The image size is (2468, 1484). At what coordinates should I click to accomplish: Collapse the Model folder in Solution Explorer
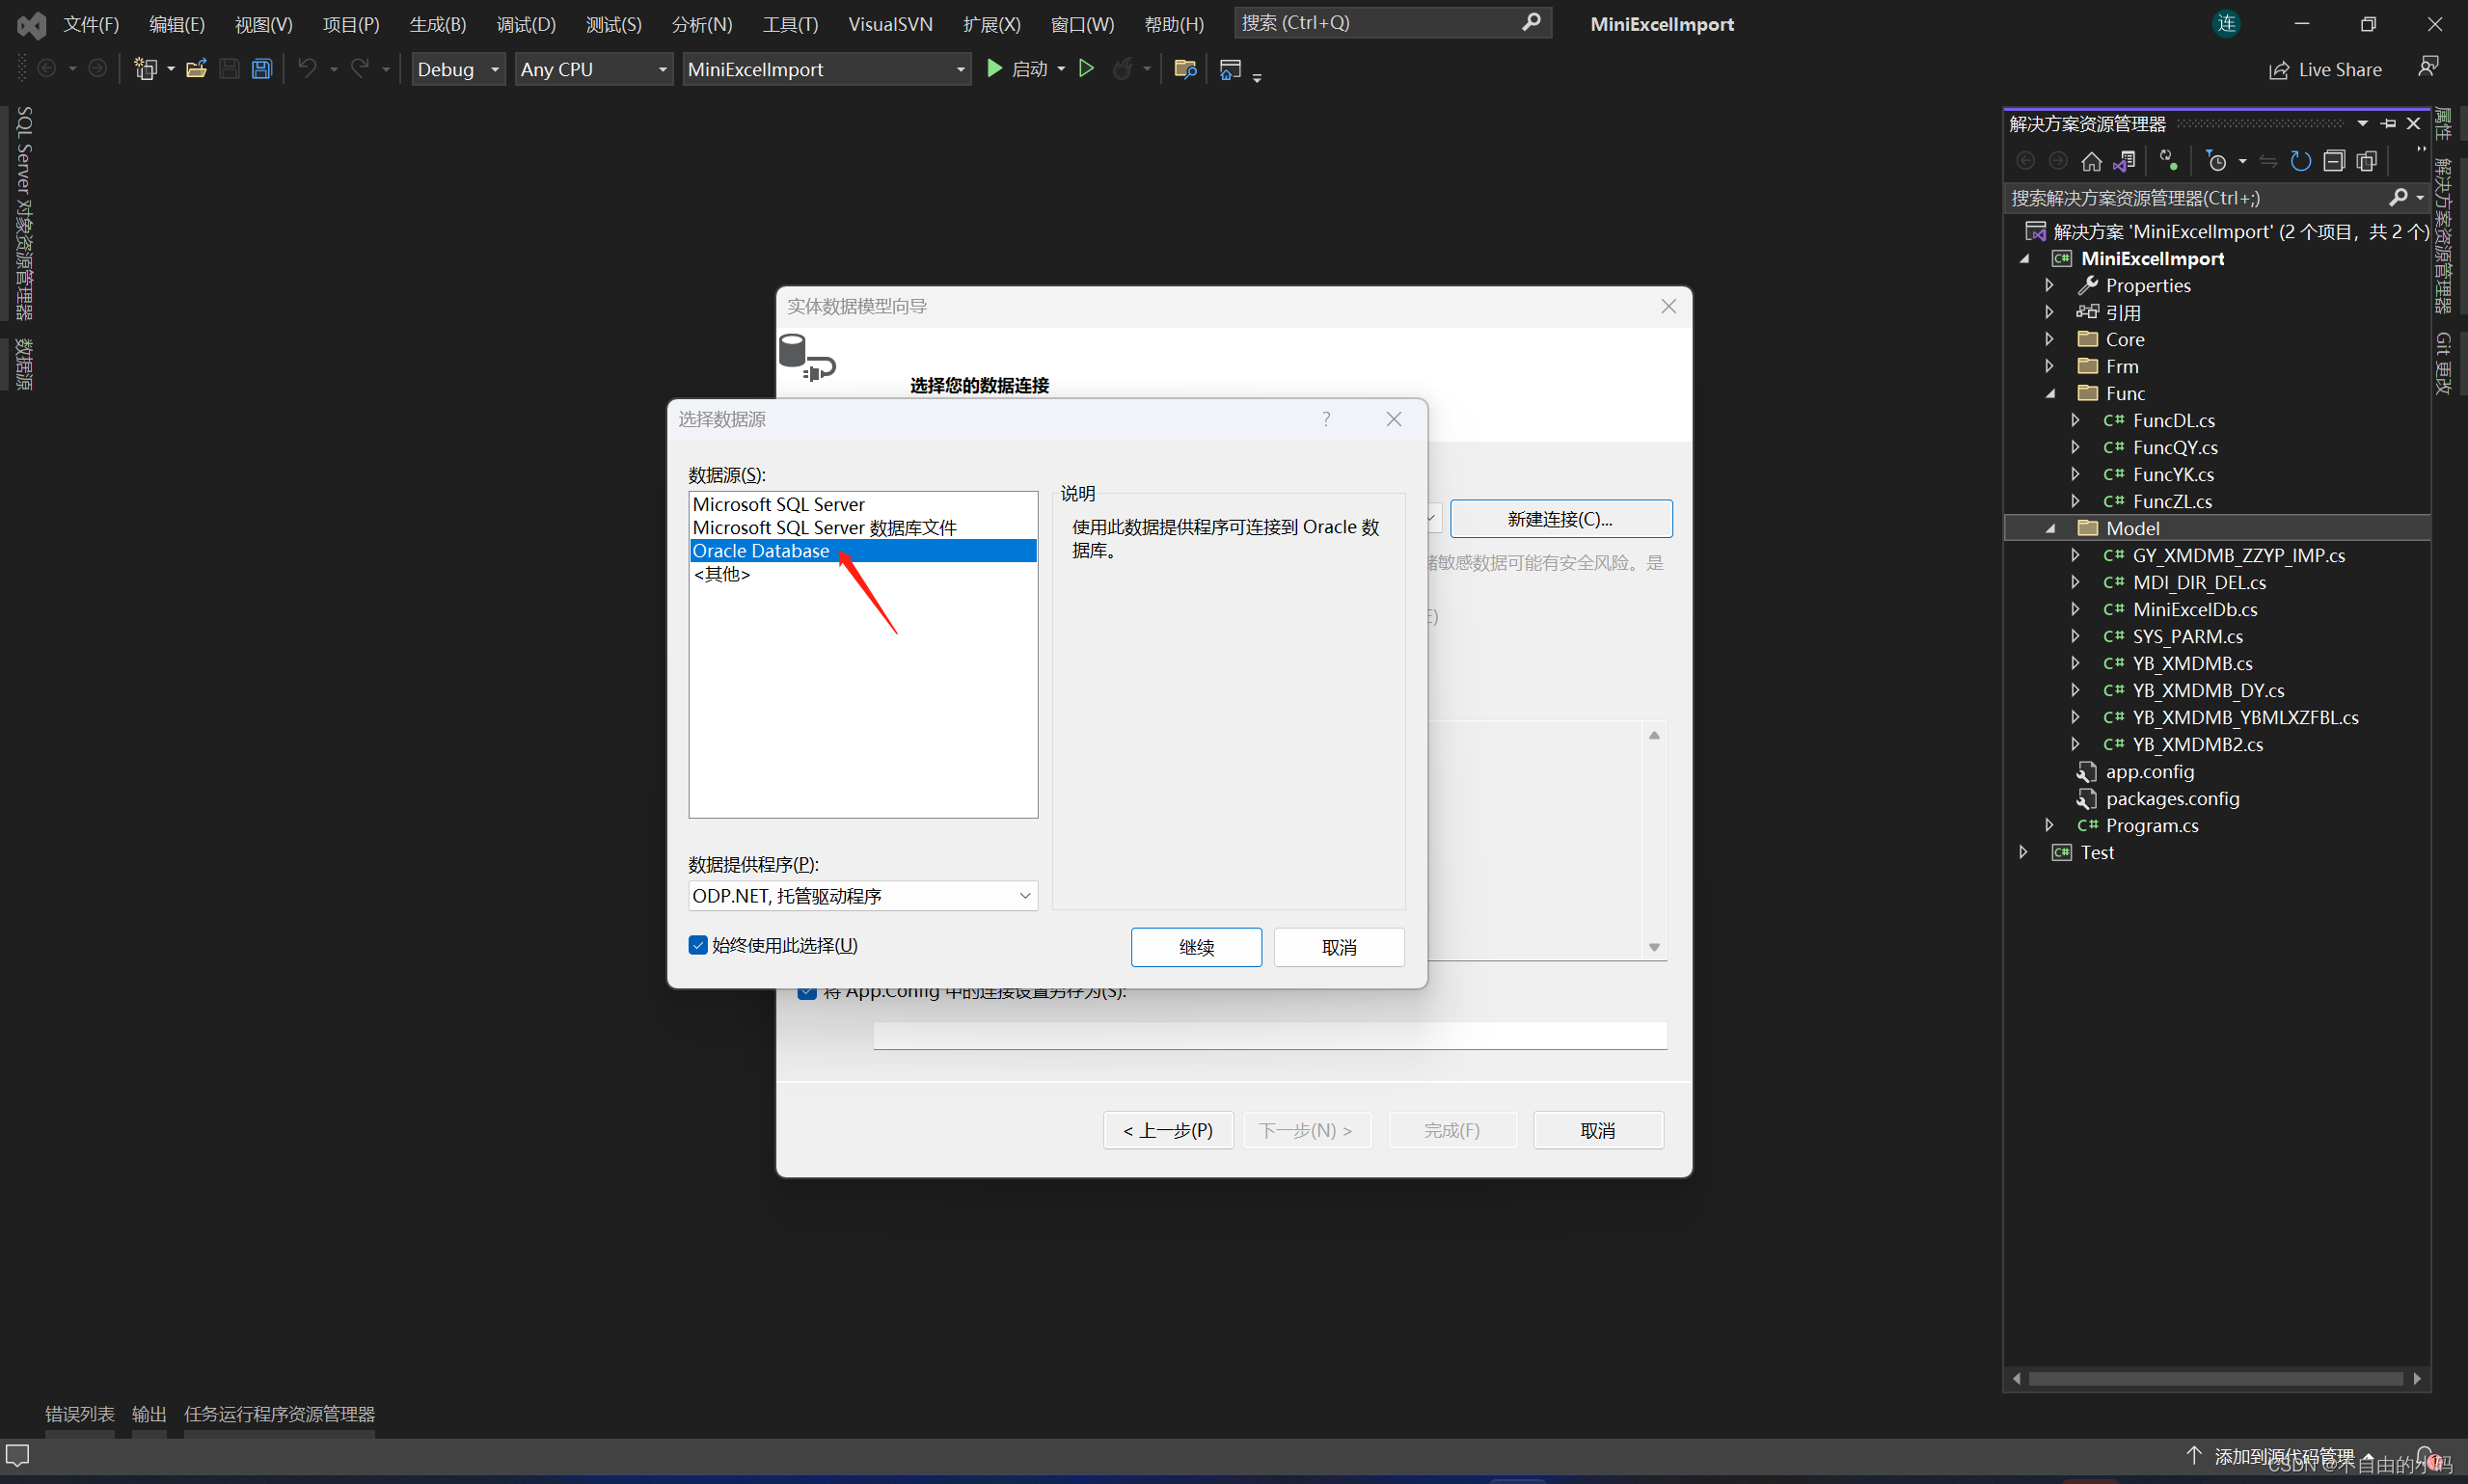[x=2049, y=528]
